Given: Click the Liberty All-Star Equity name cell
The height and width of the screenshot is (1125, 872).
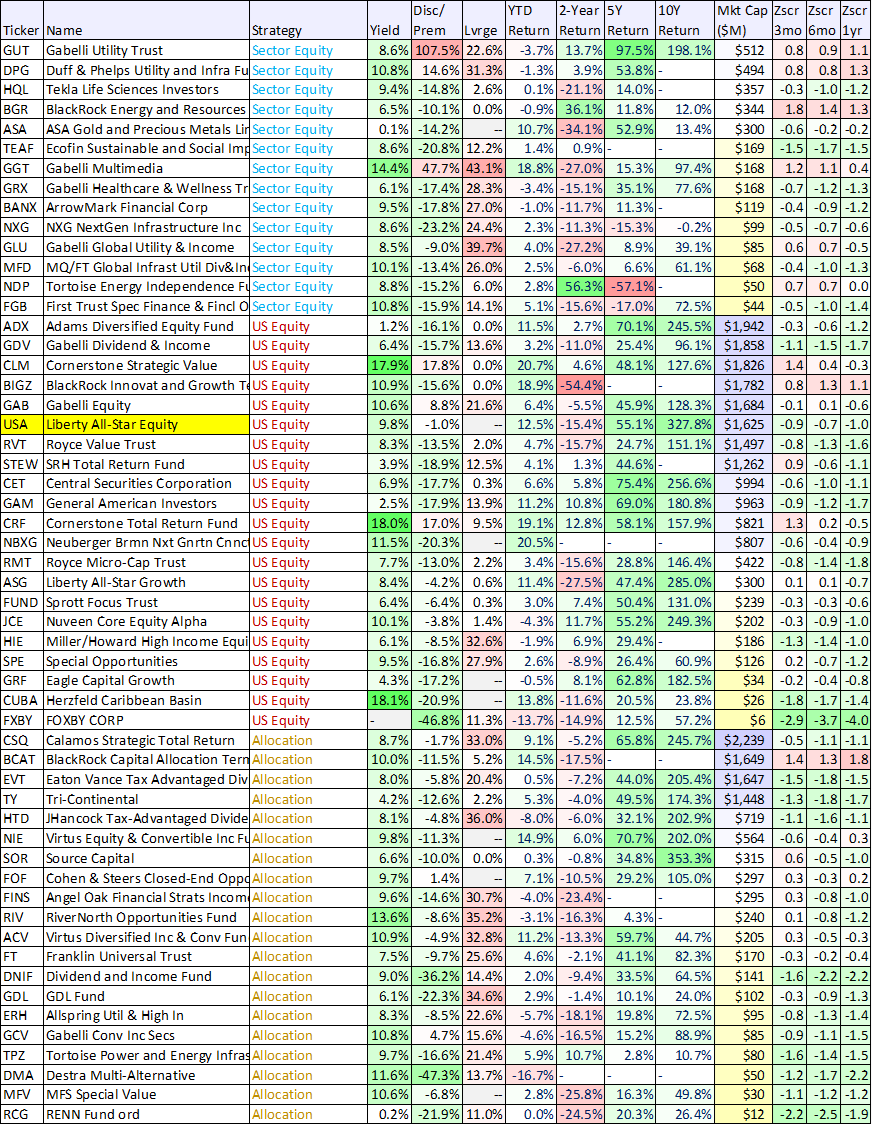Looking at the screenshot, I should pyautogui.click(x=146, y=424).
